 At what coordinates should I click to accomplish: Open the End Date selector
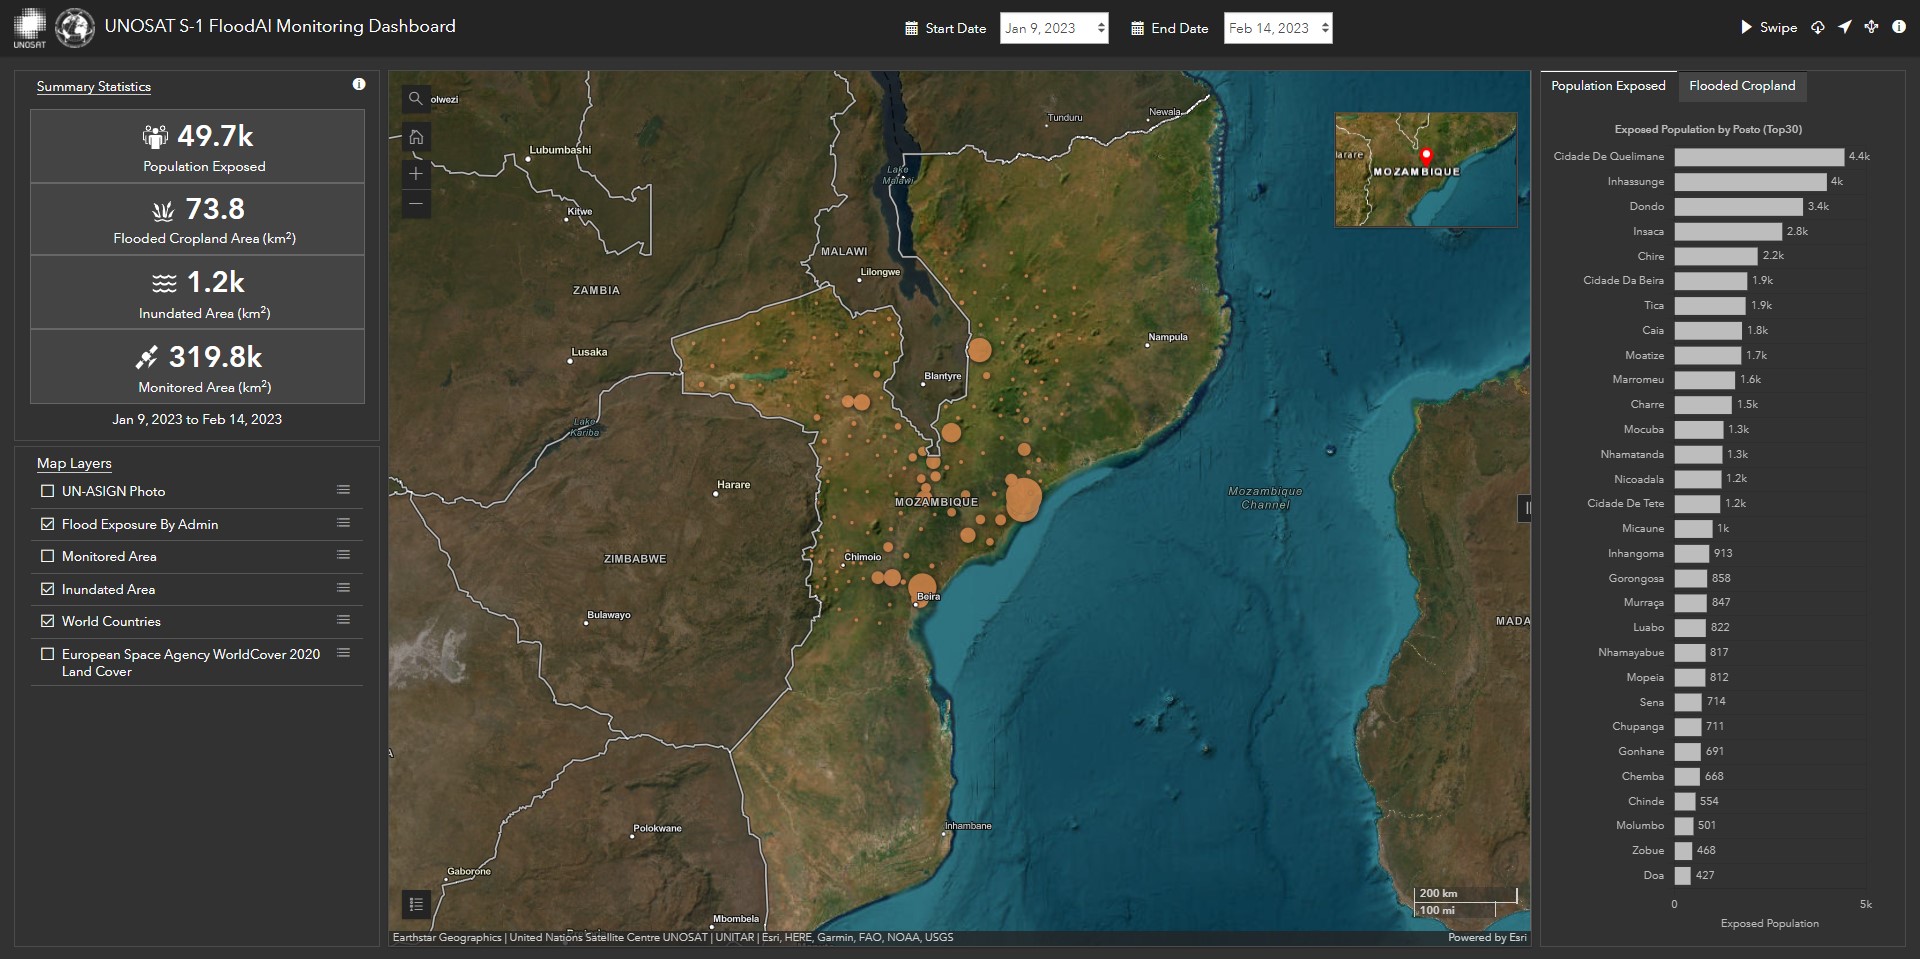coord(1277,28)
